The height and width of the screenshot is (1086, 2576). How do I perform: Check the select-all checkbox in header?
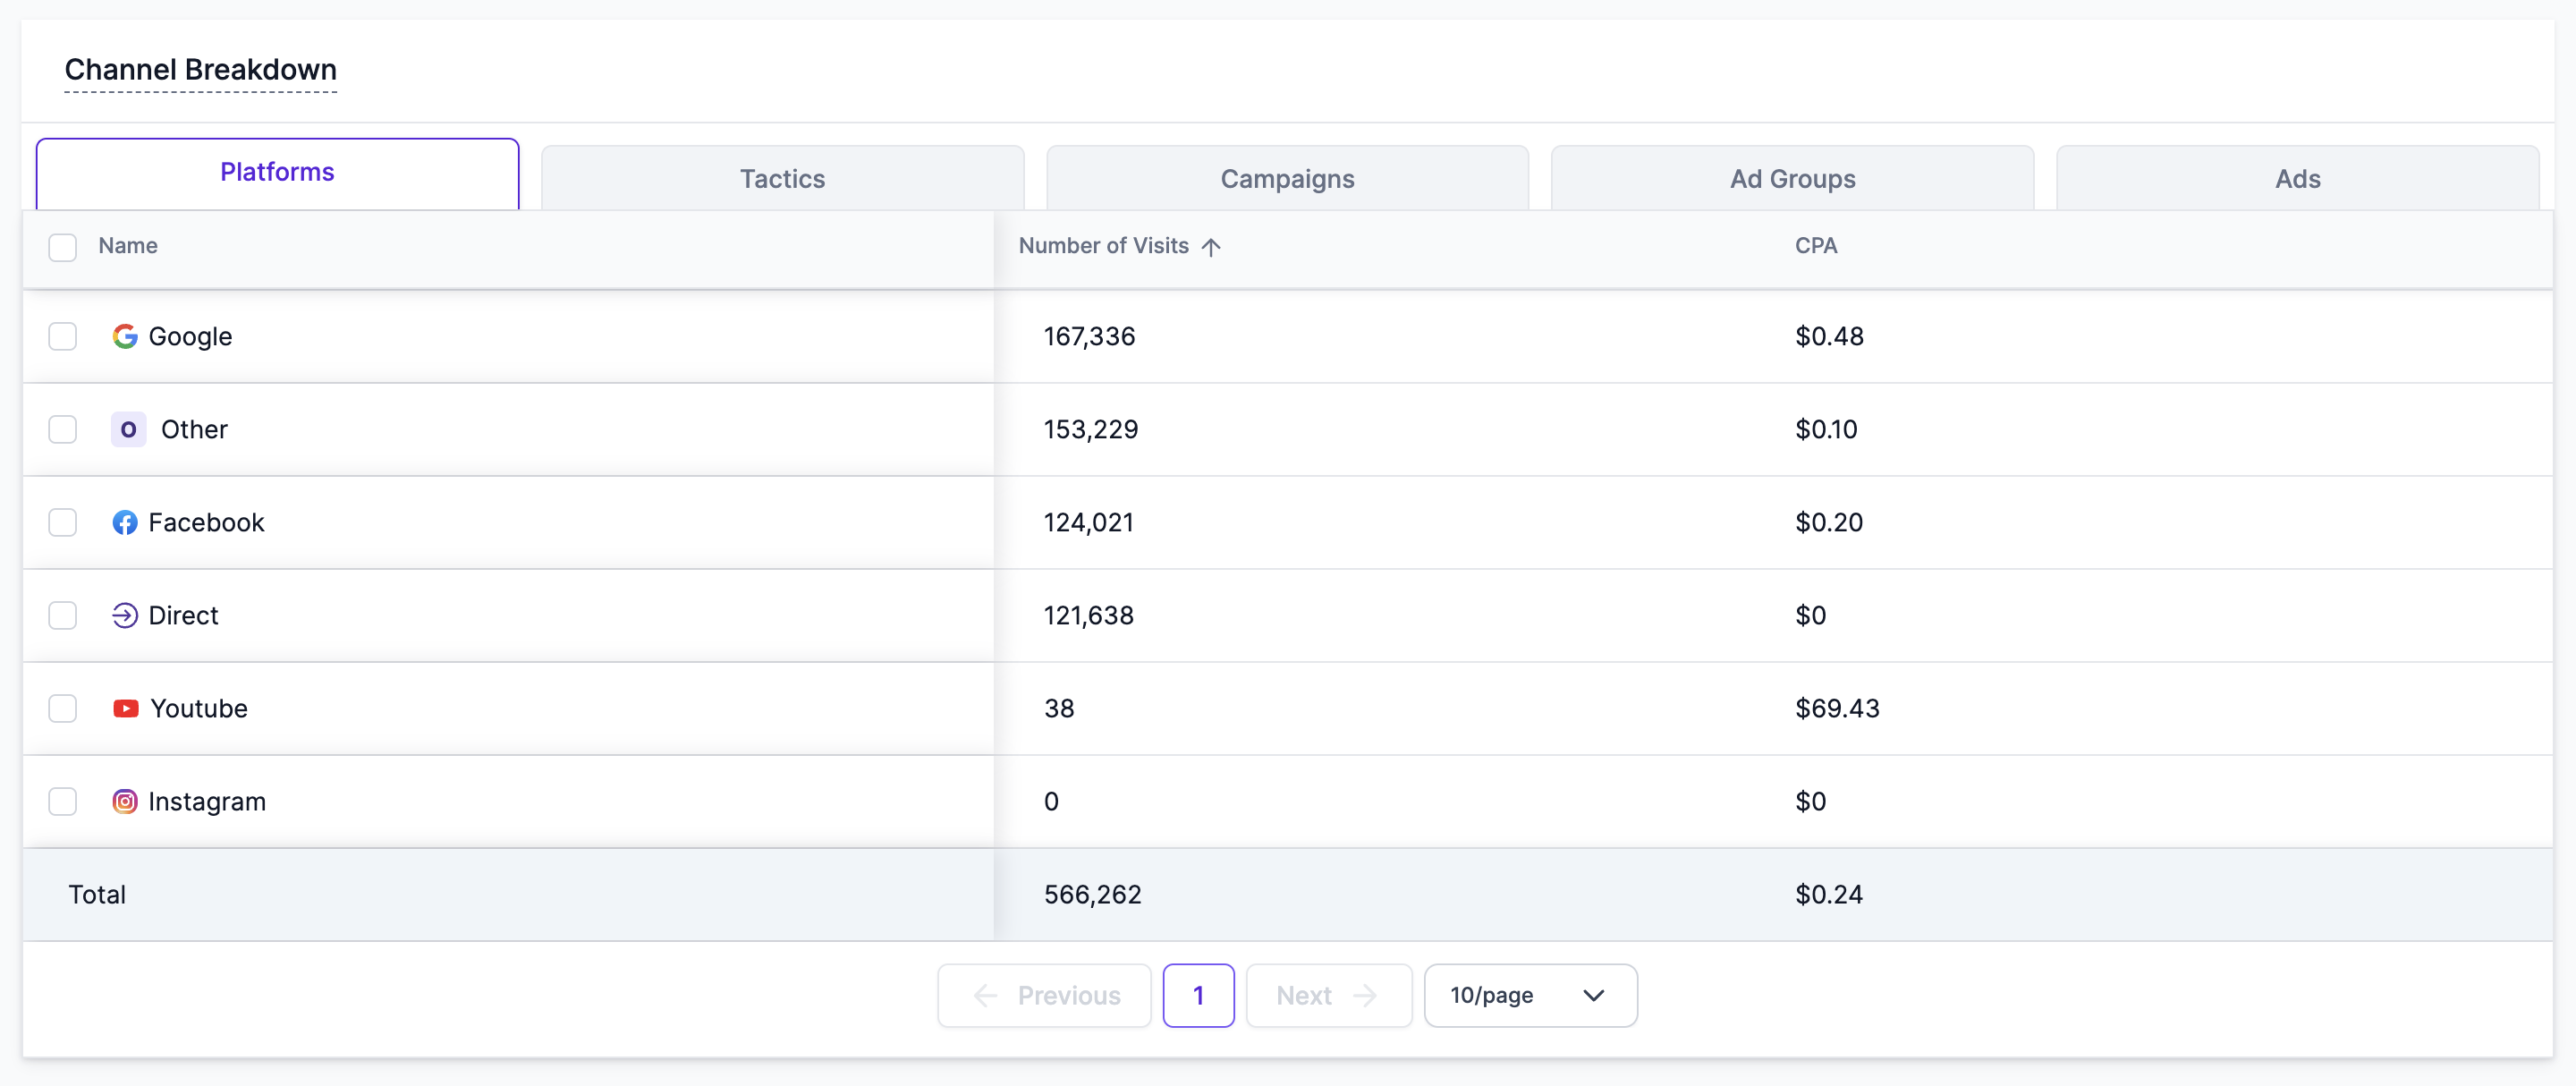[x=63, y=247]
